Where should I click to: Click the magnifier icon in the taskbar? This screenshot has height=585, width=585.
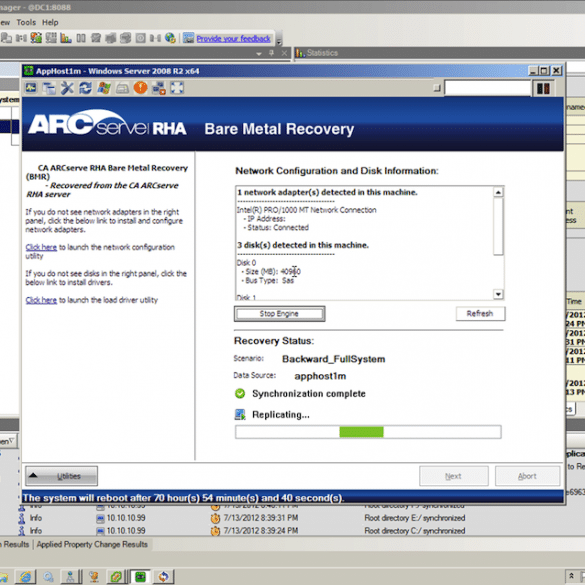[x=49, y=577]
